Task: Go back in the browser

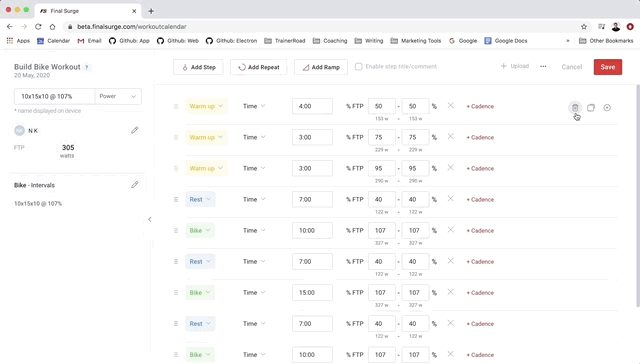Action: click(x=10, y=27)
